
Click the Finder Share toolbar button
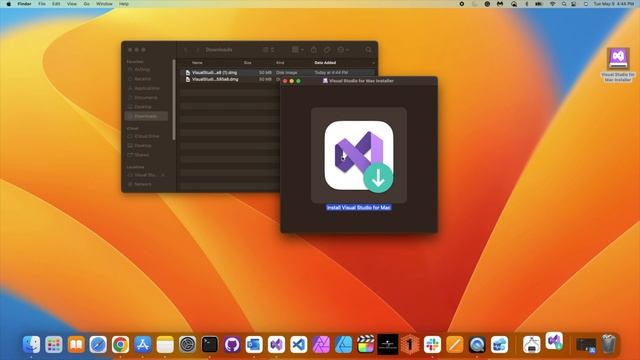pos(313,50)
